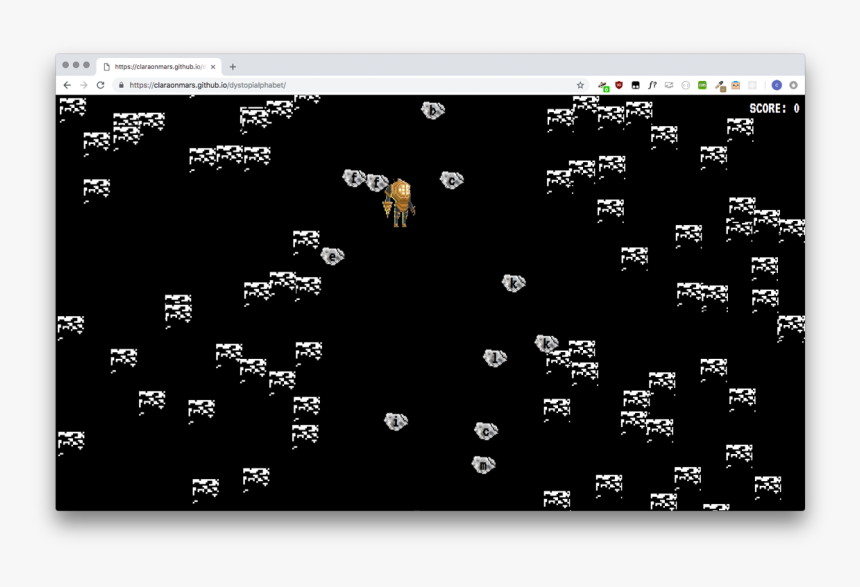This screenshot has width=860, height=587.
Task: Click the SCORE: 0 counter
Action: point(774,109)
